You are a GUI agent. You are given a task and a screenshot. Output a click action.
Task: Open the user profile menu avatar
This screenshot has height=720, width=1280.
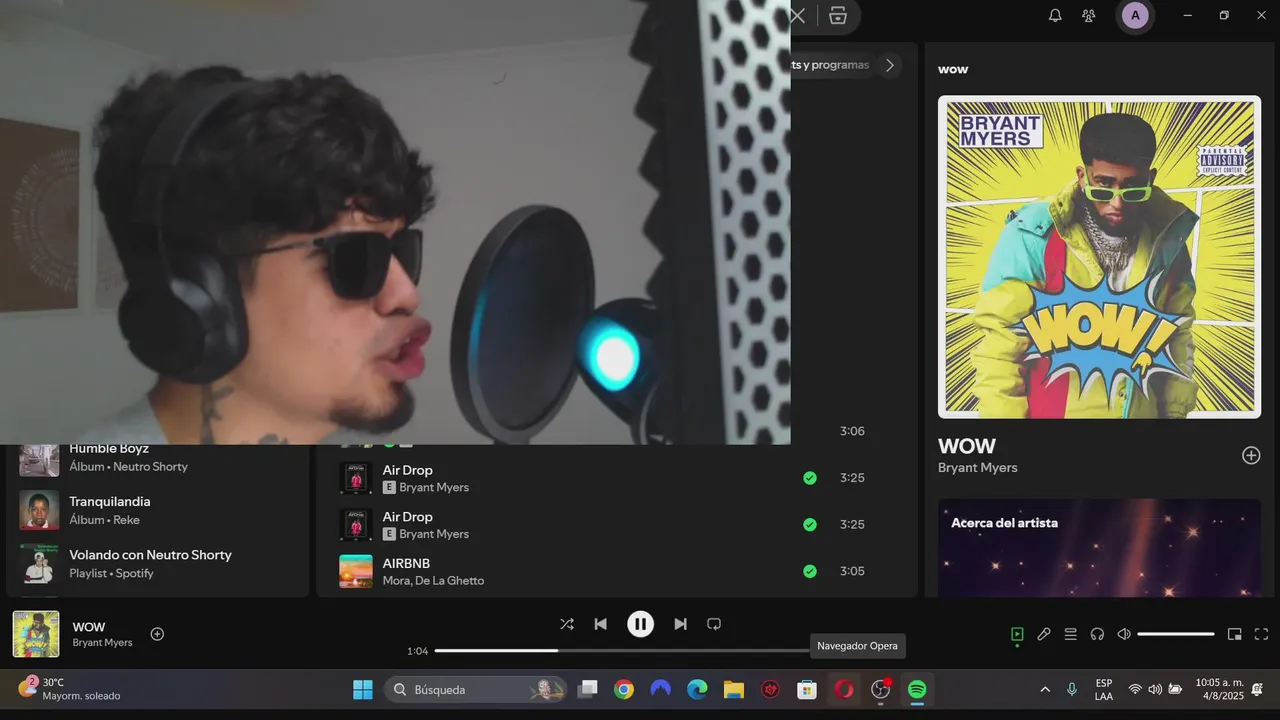point(1135,15)
